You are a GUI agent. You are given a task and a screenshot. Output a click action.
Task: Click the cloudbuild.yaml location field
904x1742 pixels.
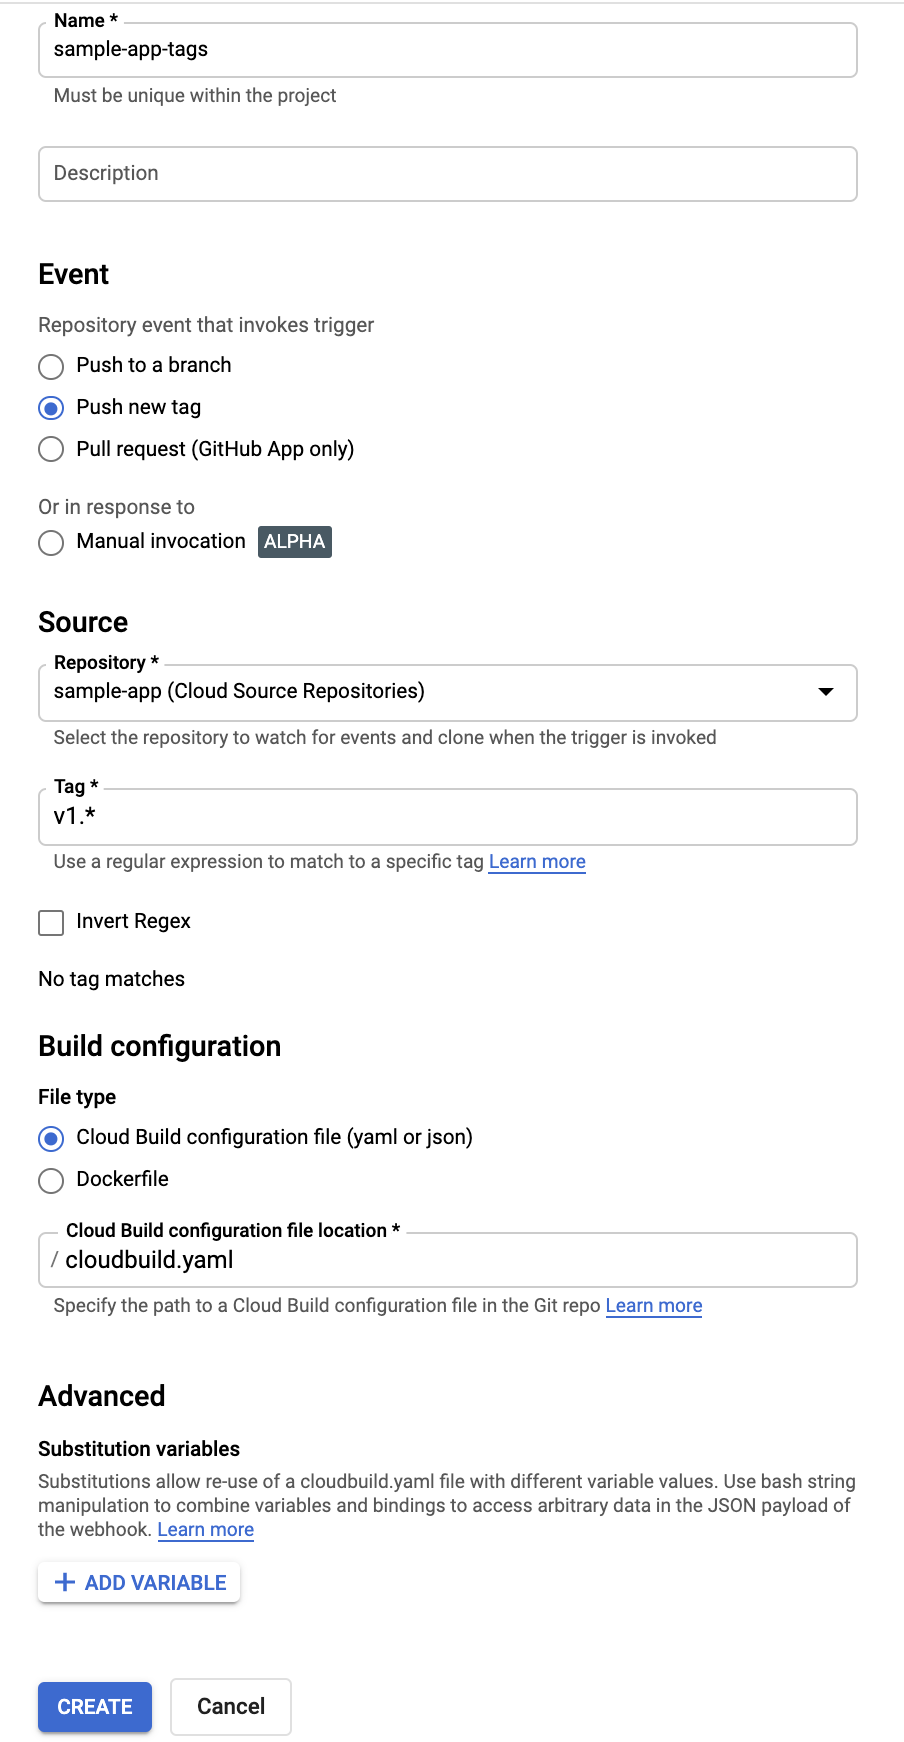447,1260
